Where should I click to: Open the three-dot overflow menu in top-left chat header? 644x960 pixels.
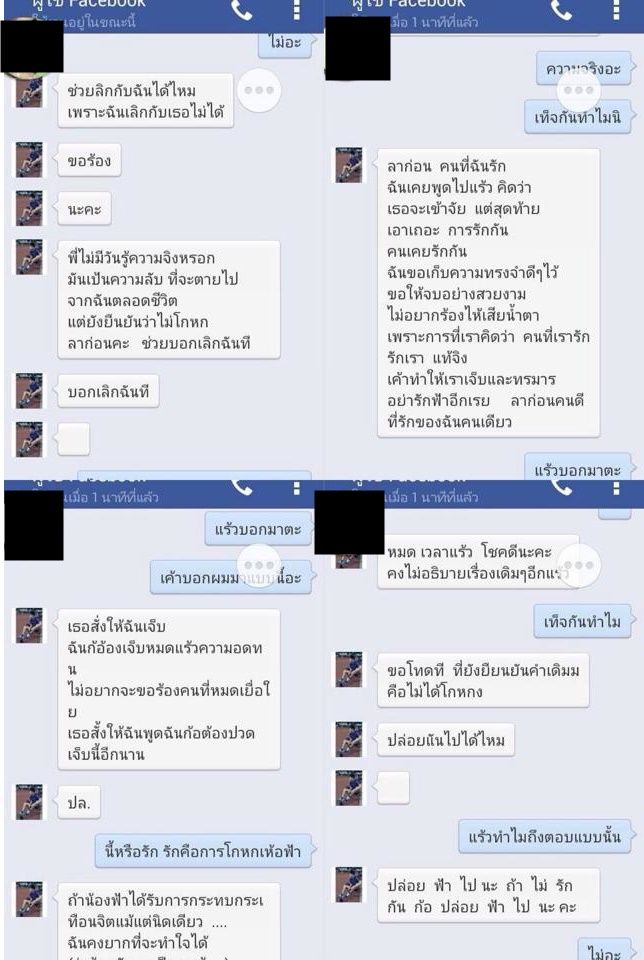296,9
